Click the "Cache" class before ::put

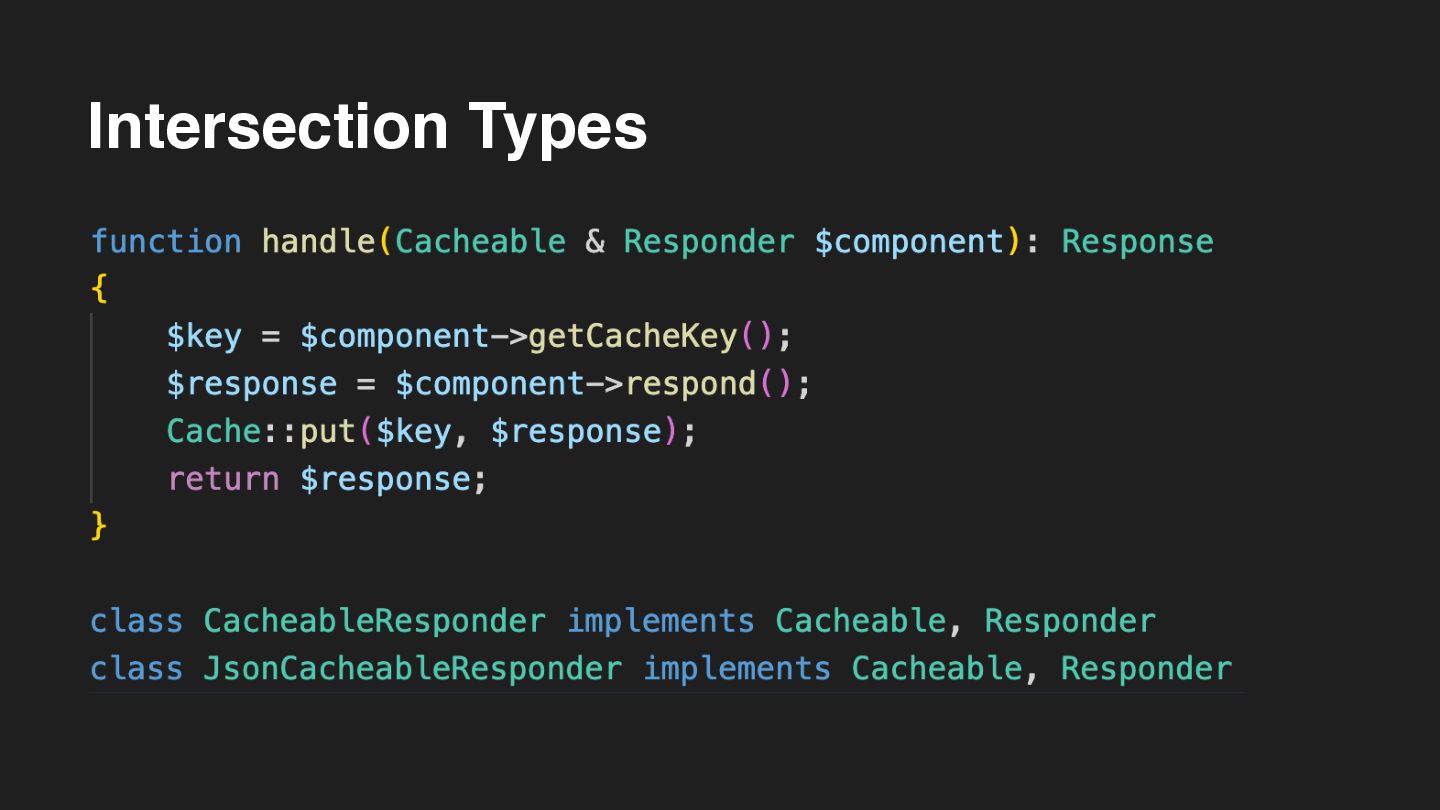pyautogui.click(x=213, y=431)
